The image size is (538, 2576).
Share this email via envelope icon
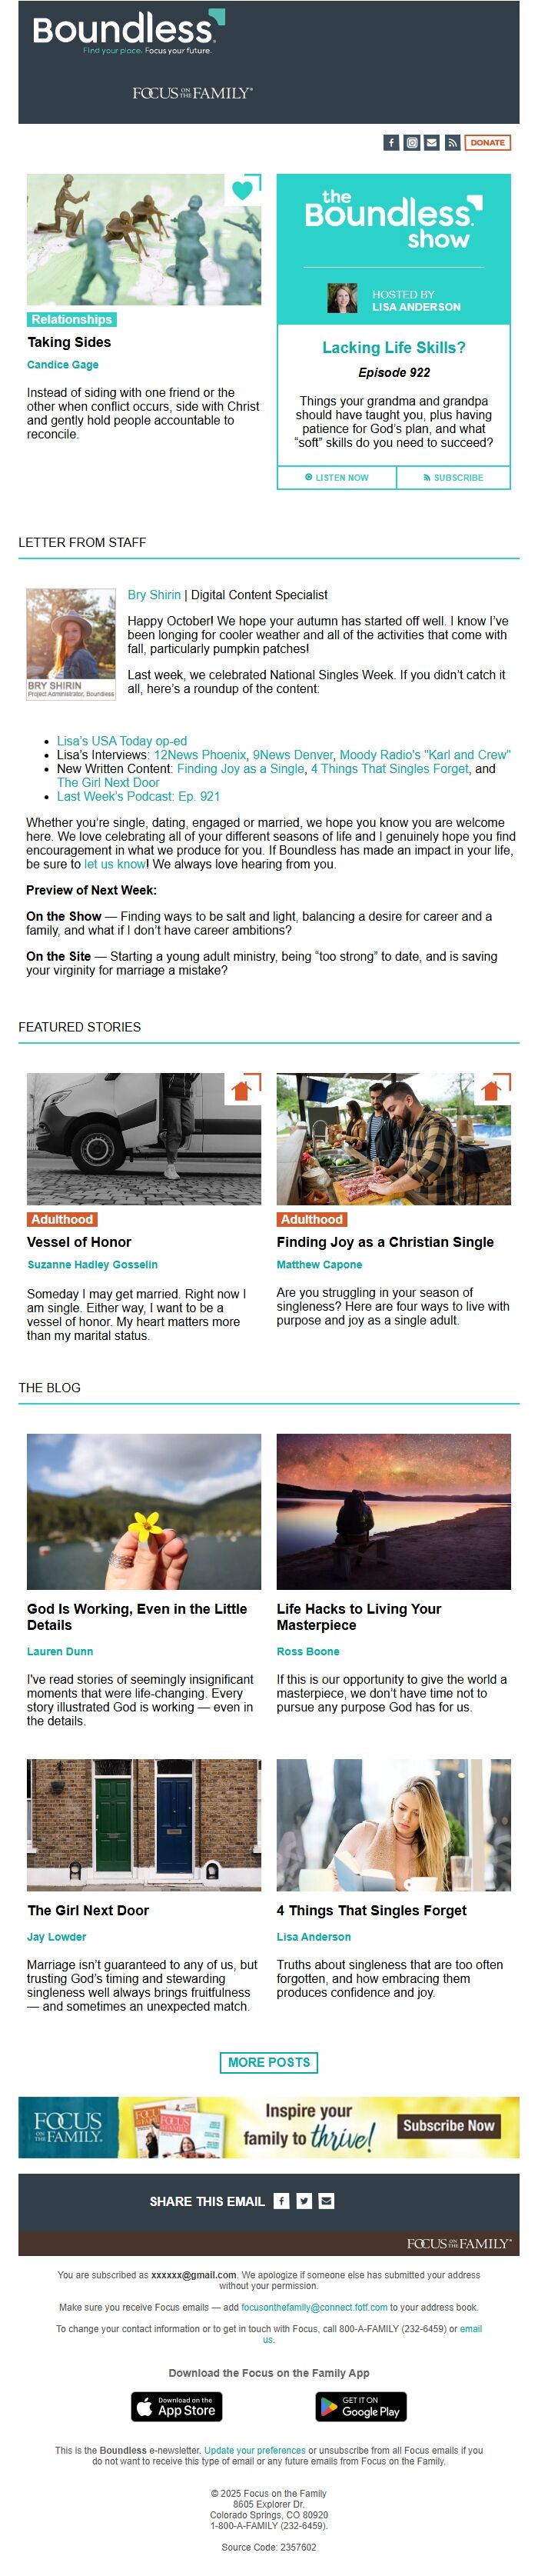(x=326, y=2201)
